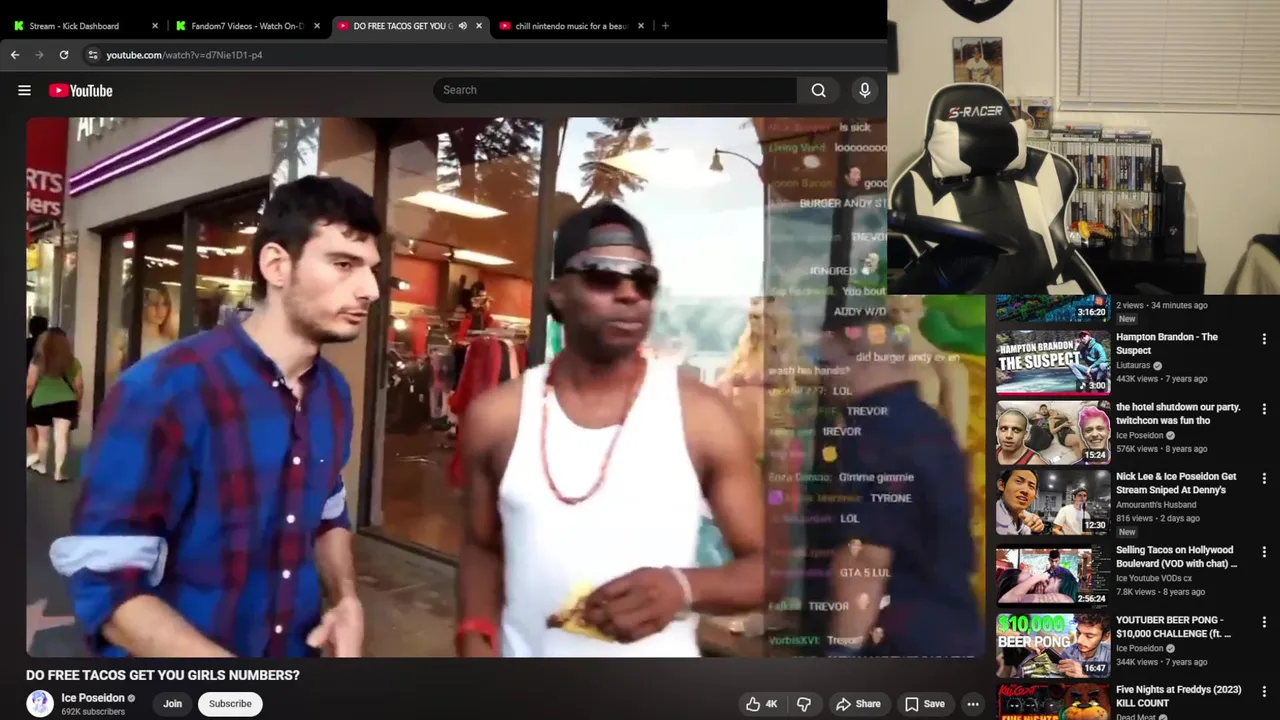The image size is (1280, 720).
Task: Play the 3:16:20 video thumbnail
Action: click(1052, 308)
